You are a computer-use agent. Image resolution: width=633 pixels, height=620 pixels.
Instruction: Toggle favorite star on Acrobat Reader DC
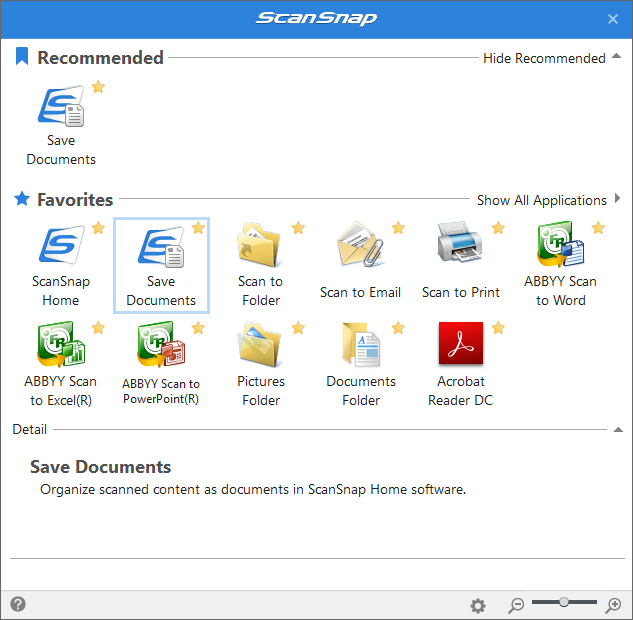[x=499, y=328]
